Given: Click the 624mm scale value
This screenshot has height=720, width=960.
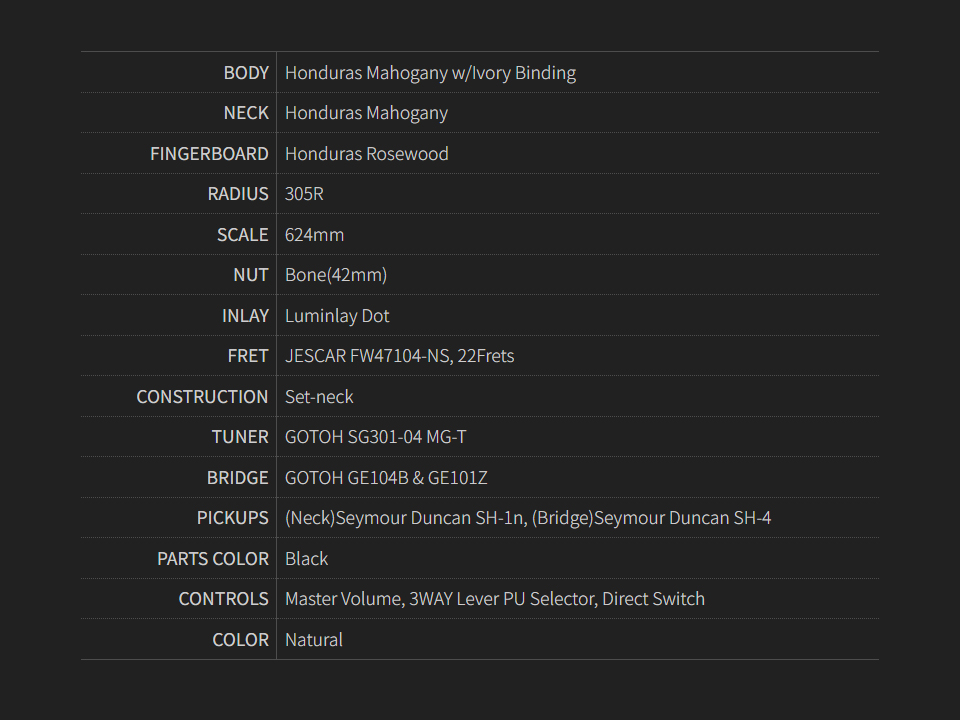Looking at the screenshot, I should (314, 235).
